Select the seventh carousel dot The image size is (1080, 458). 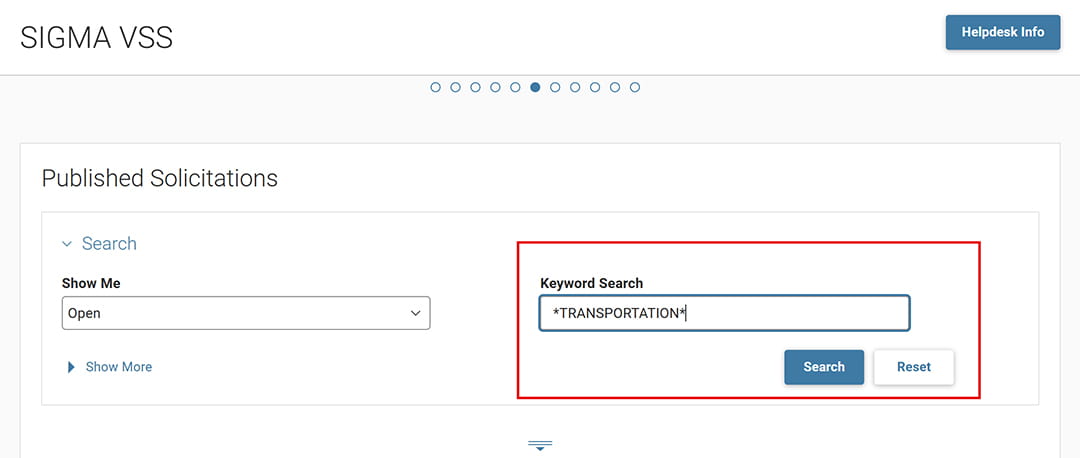click(555, 87)
